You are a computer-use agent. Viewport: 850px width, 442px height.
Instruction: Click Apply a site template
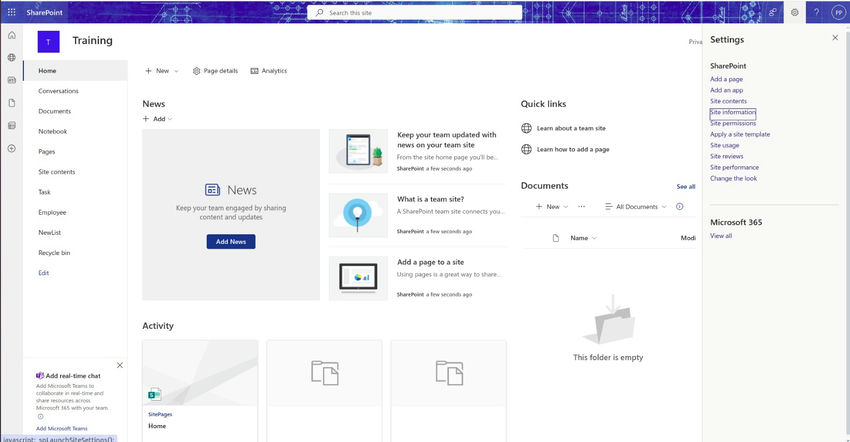740,134
